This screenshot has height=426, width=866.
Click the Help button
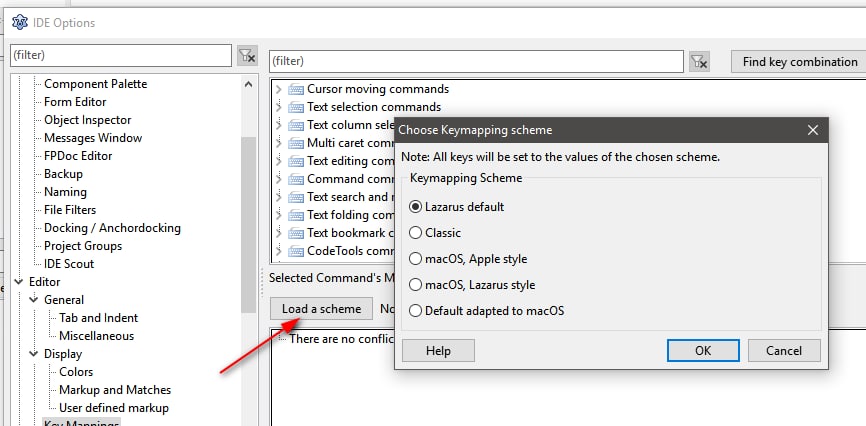point(438,350)
